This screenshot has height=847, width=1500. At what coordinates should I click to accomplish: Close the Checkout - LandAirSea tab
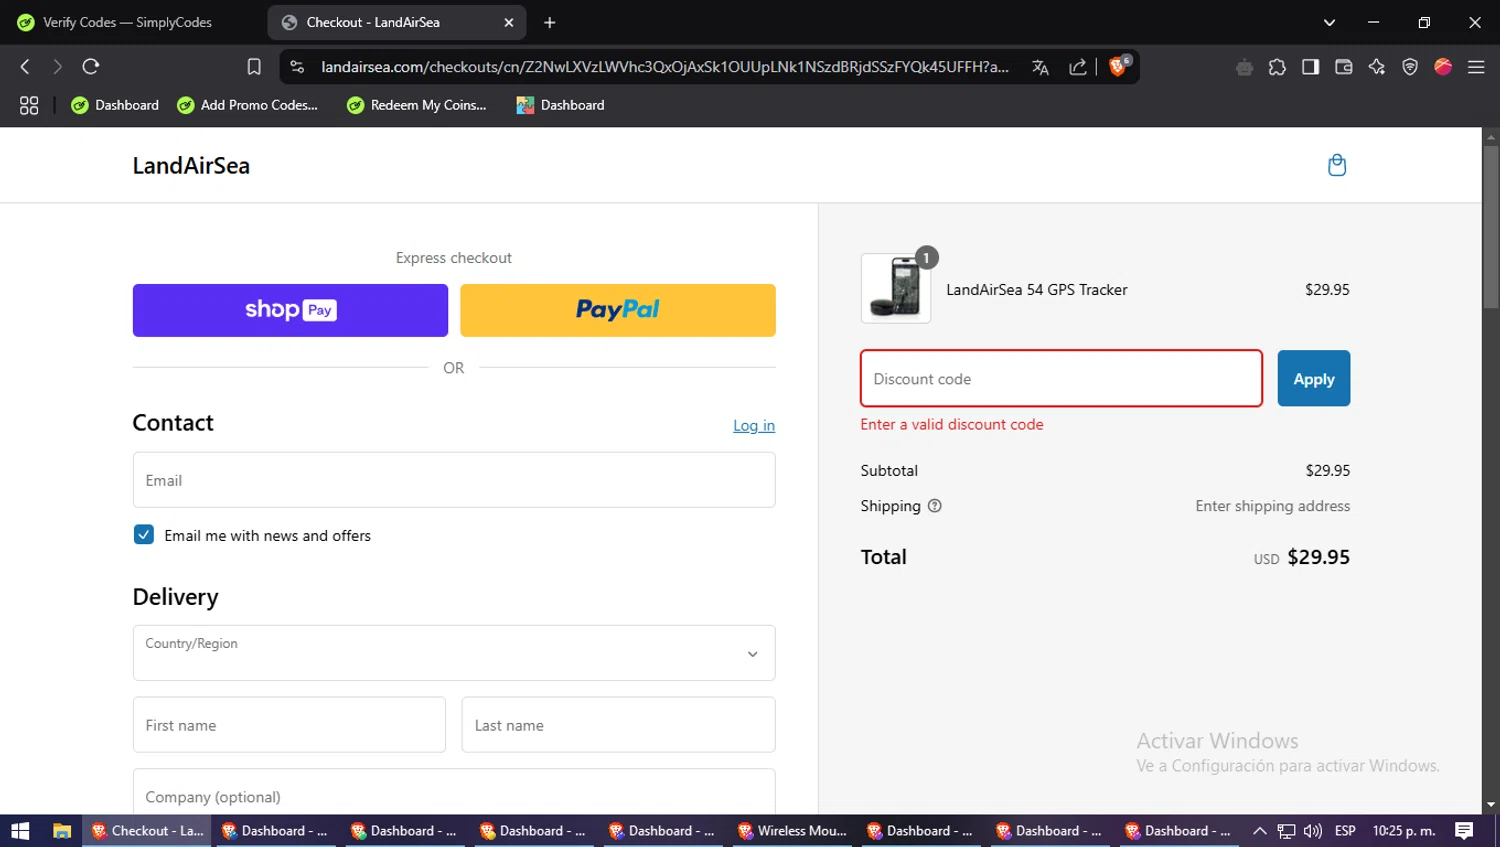pyautogui.click(x=509, y=22)
